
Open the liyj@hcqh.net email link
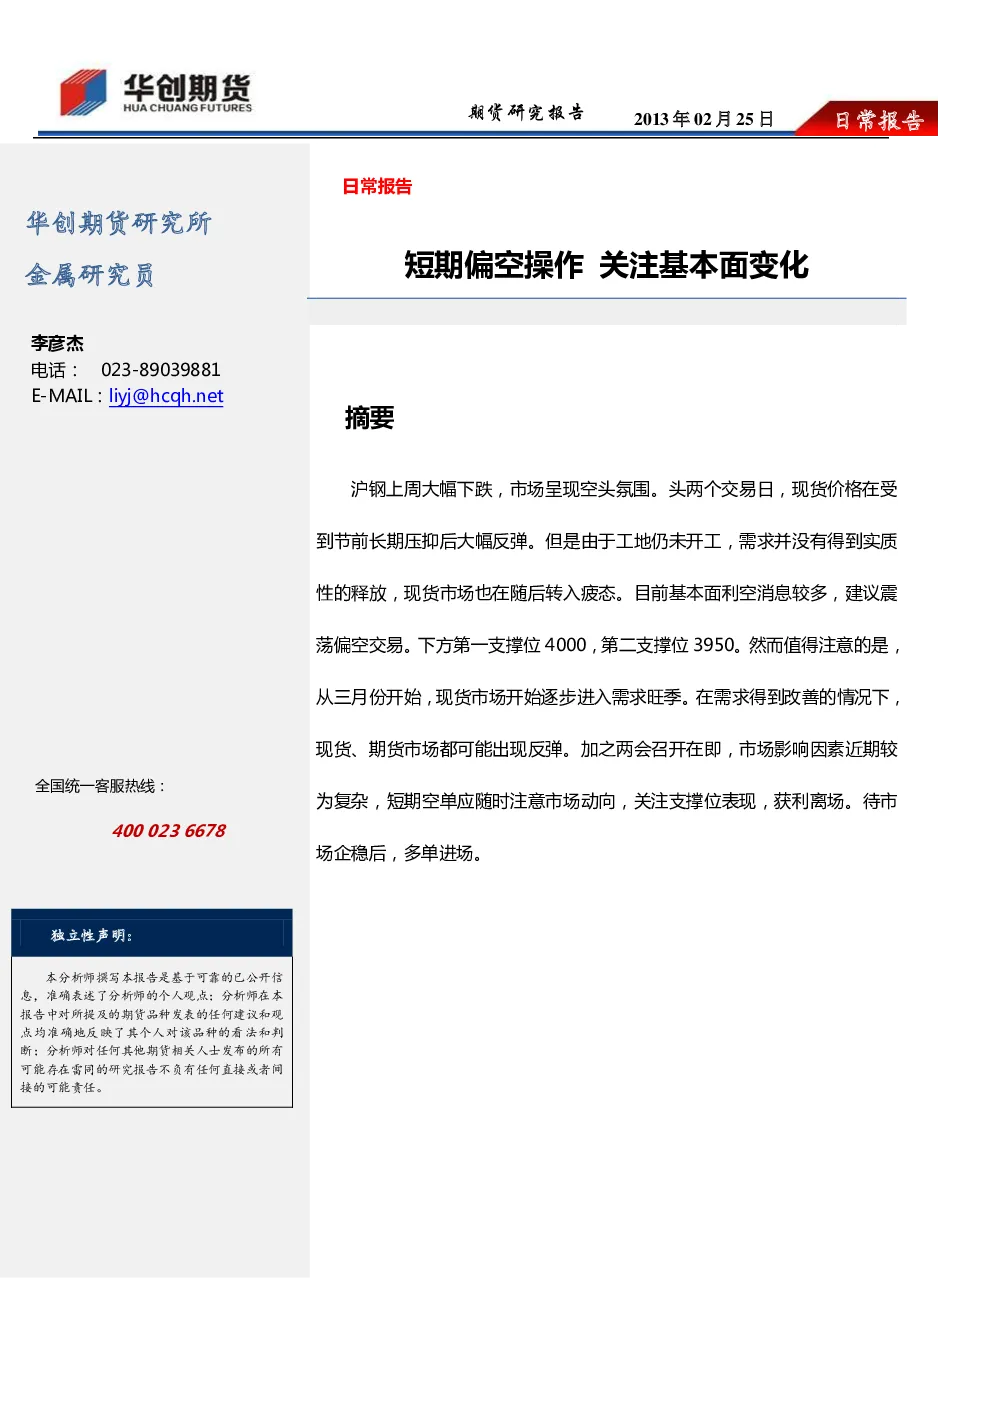pyautogui.click(x=166, y=396)
